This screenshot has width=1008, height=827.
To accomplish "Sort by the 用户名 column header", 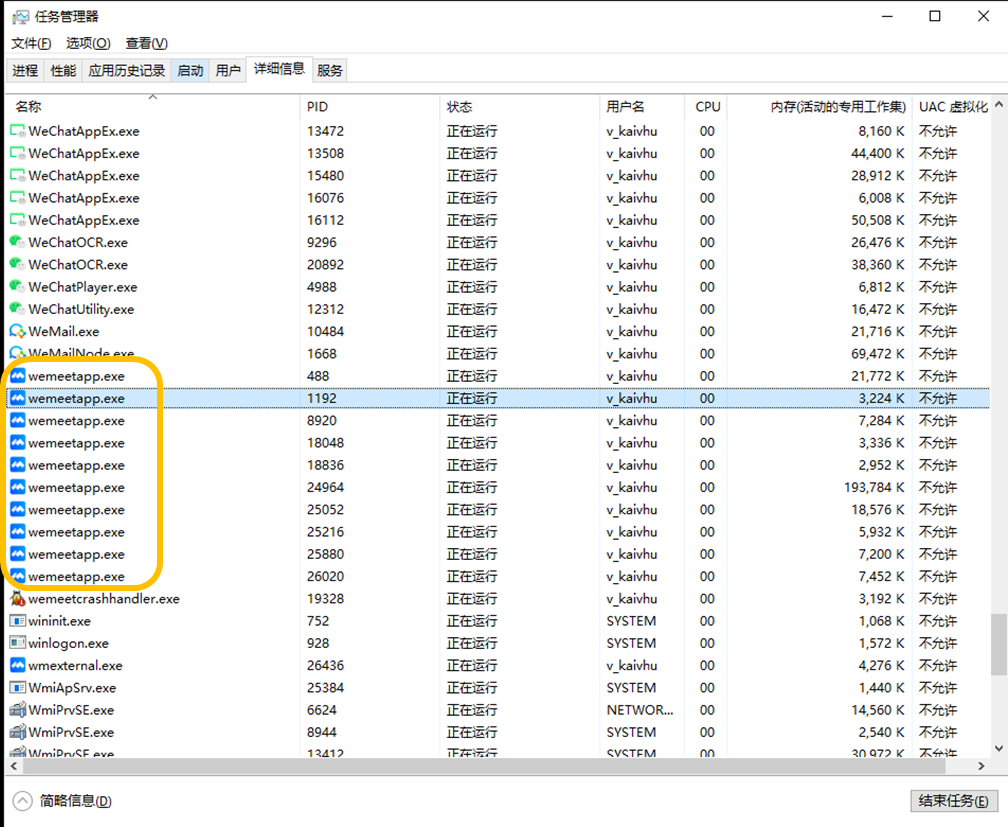I will point(642,107).
